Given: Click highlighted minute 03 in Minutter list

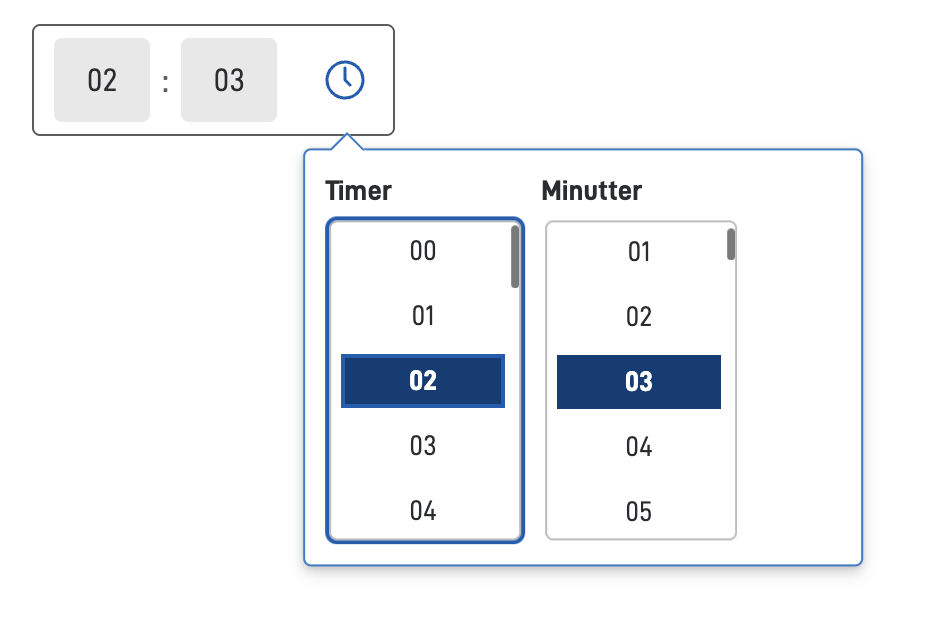Looking at the screenshot, I should pos(639,382).
